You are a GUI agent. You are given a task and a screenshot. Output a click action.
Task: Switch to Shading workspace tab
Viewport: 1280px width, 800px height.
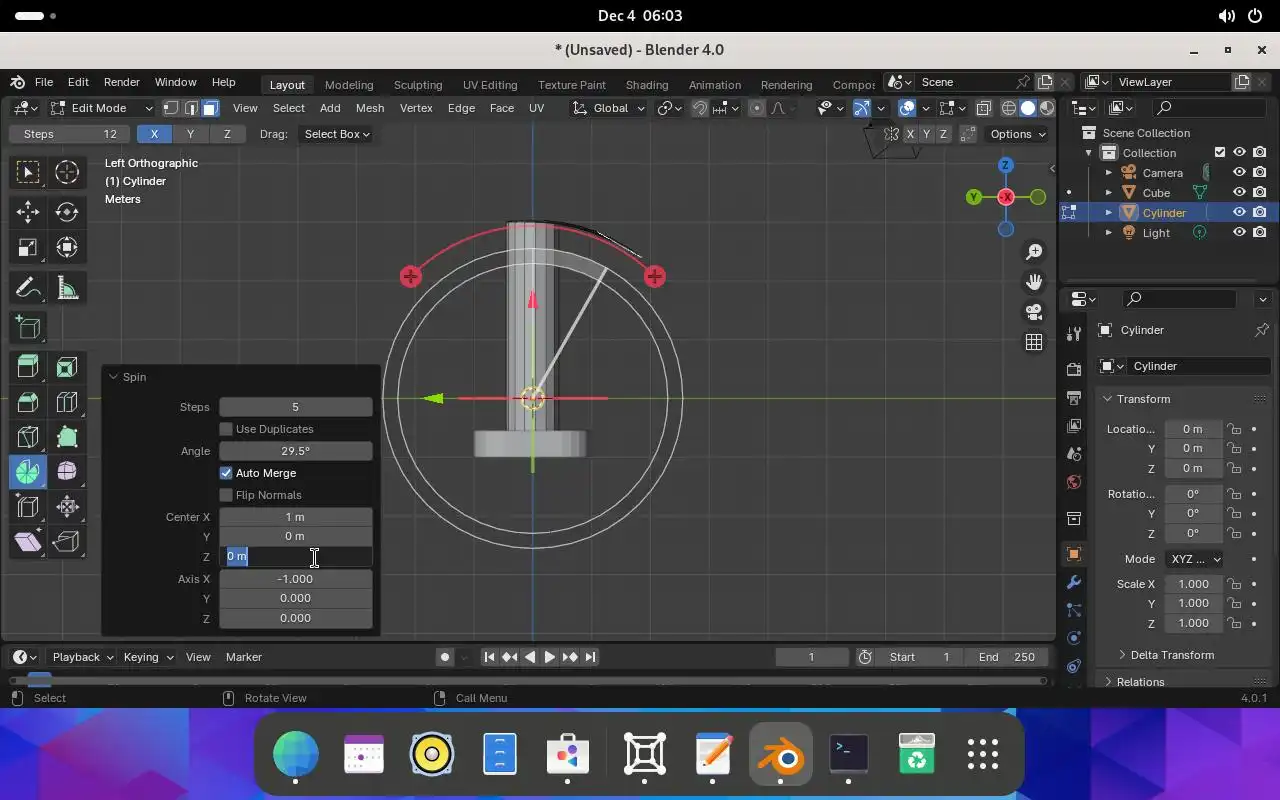[646, 85]
